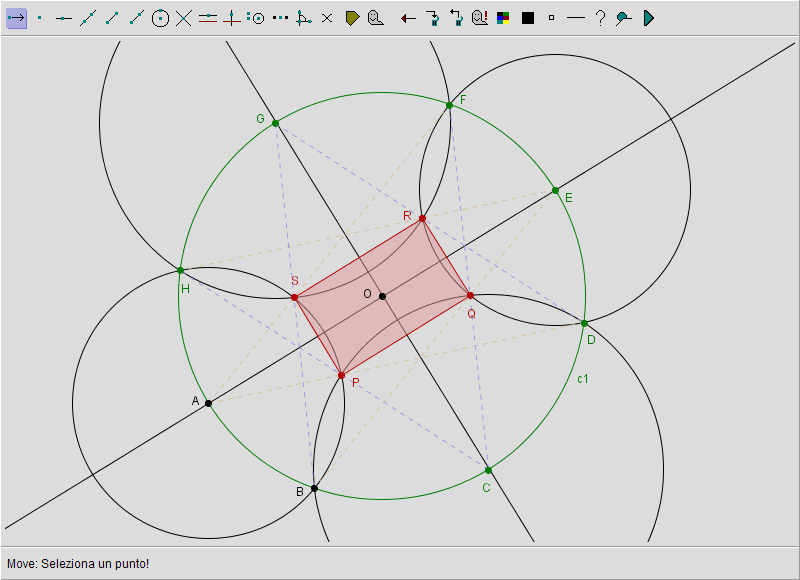This screenshot has width=800, height=580.
Task: Click the question mark help icon
Action: [x=601, y=18]
